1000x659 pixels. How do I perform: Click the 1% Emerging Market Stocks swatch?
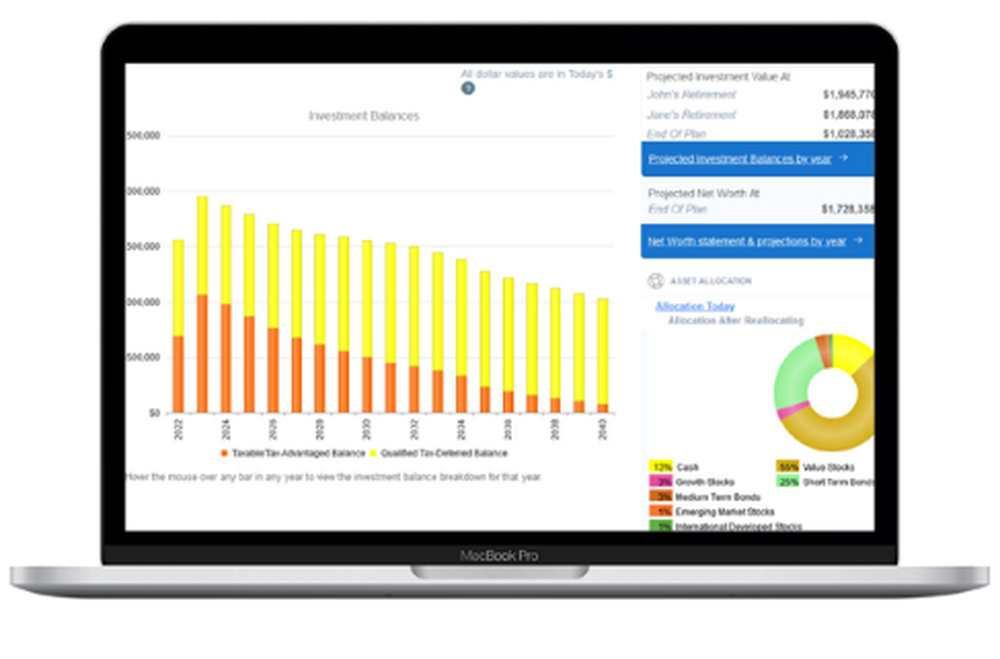(x=661, y=511)
